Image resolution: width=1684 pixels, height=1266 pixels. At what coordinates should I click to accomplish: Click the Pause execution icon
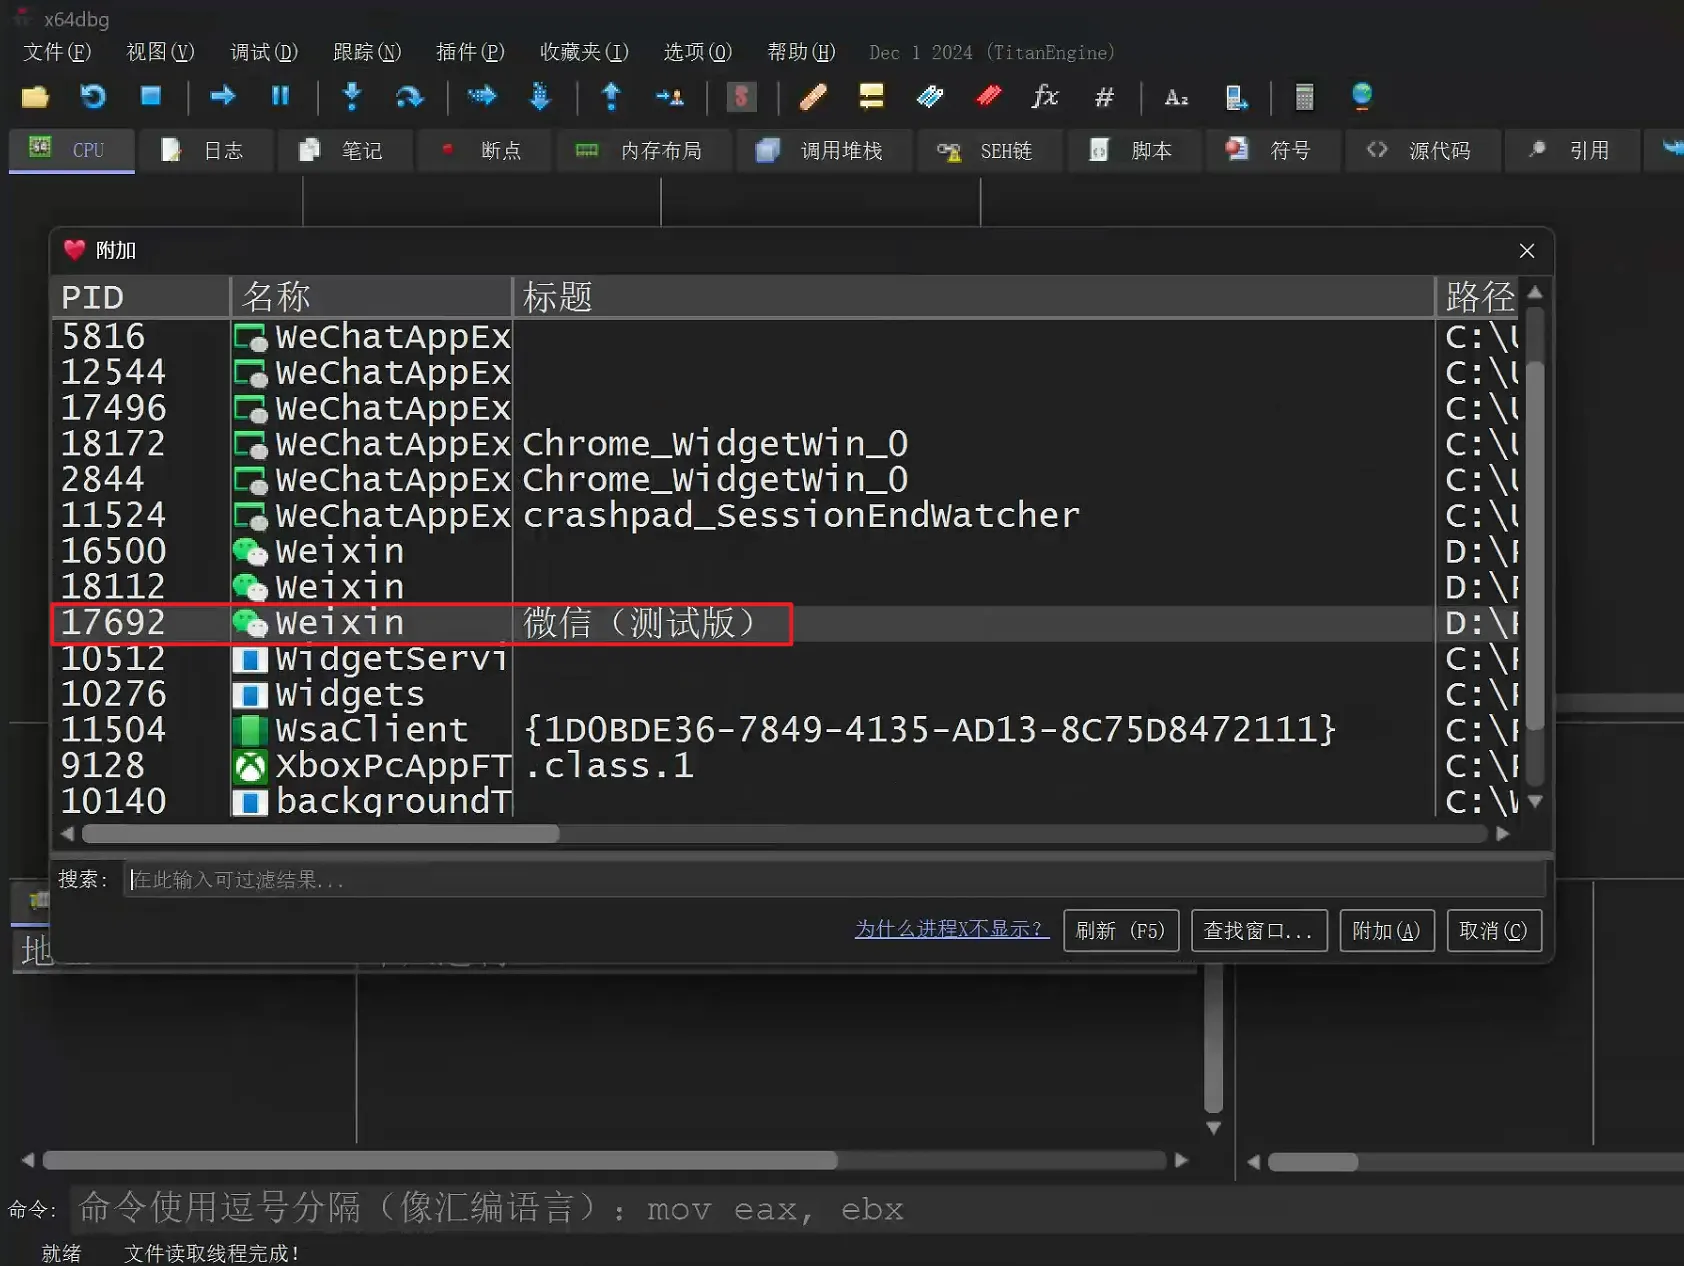(281, 96)
